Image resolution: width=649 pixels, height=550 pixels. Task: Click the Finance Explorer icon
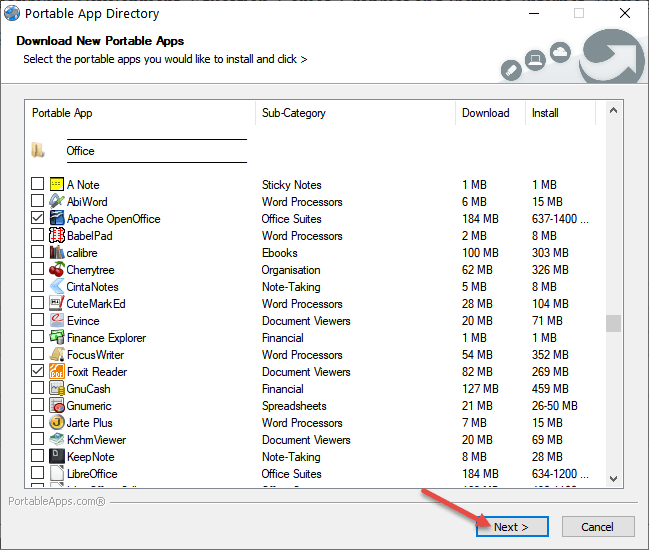coord(57,337)
